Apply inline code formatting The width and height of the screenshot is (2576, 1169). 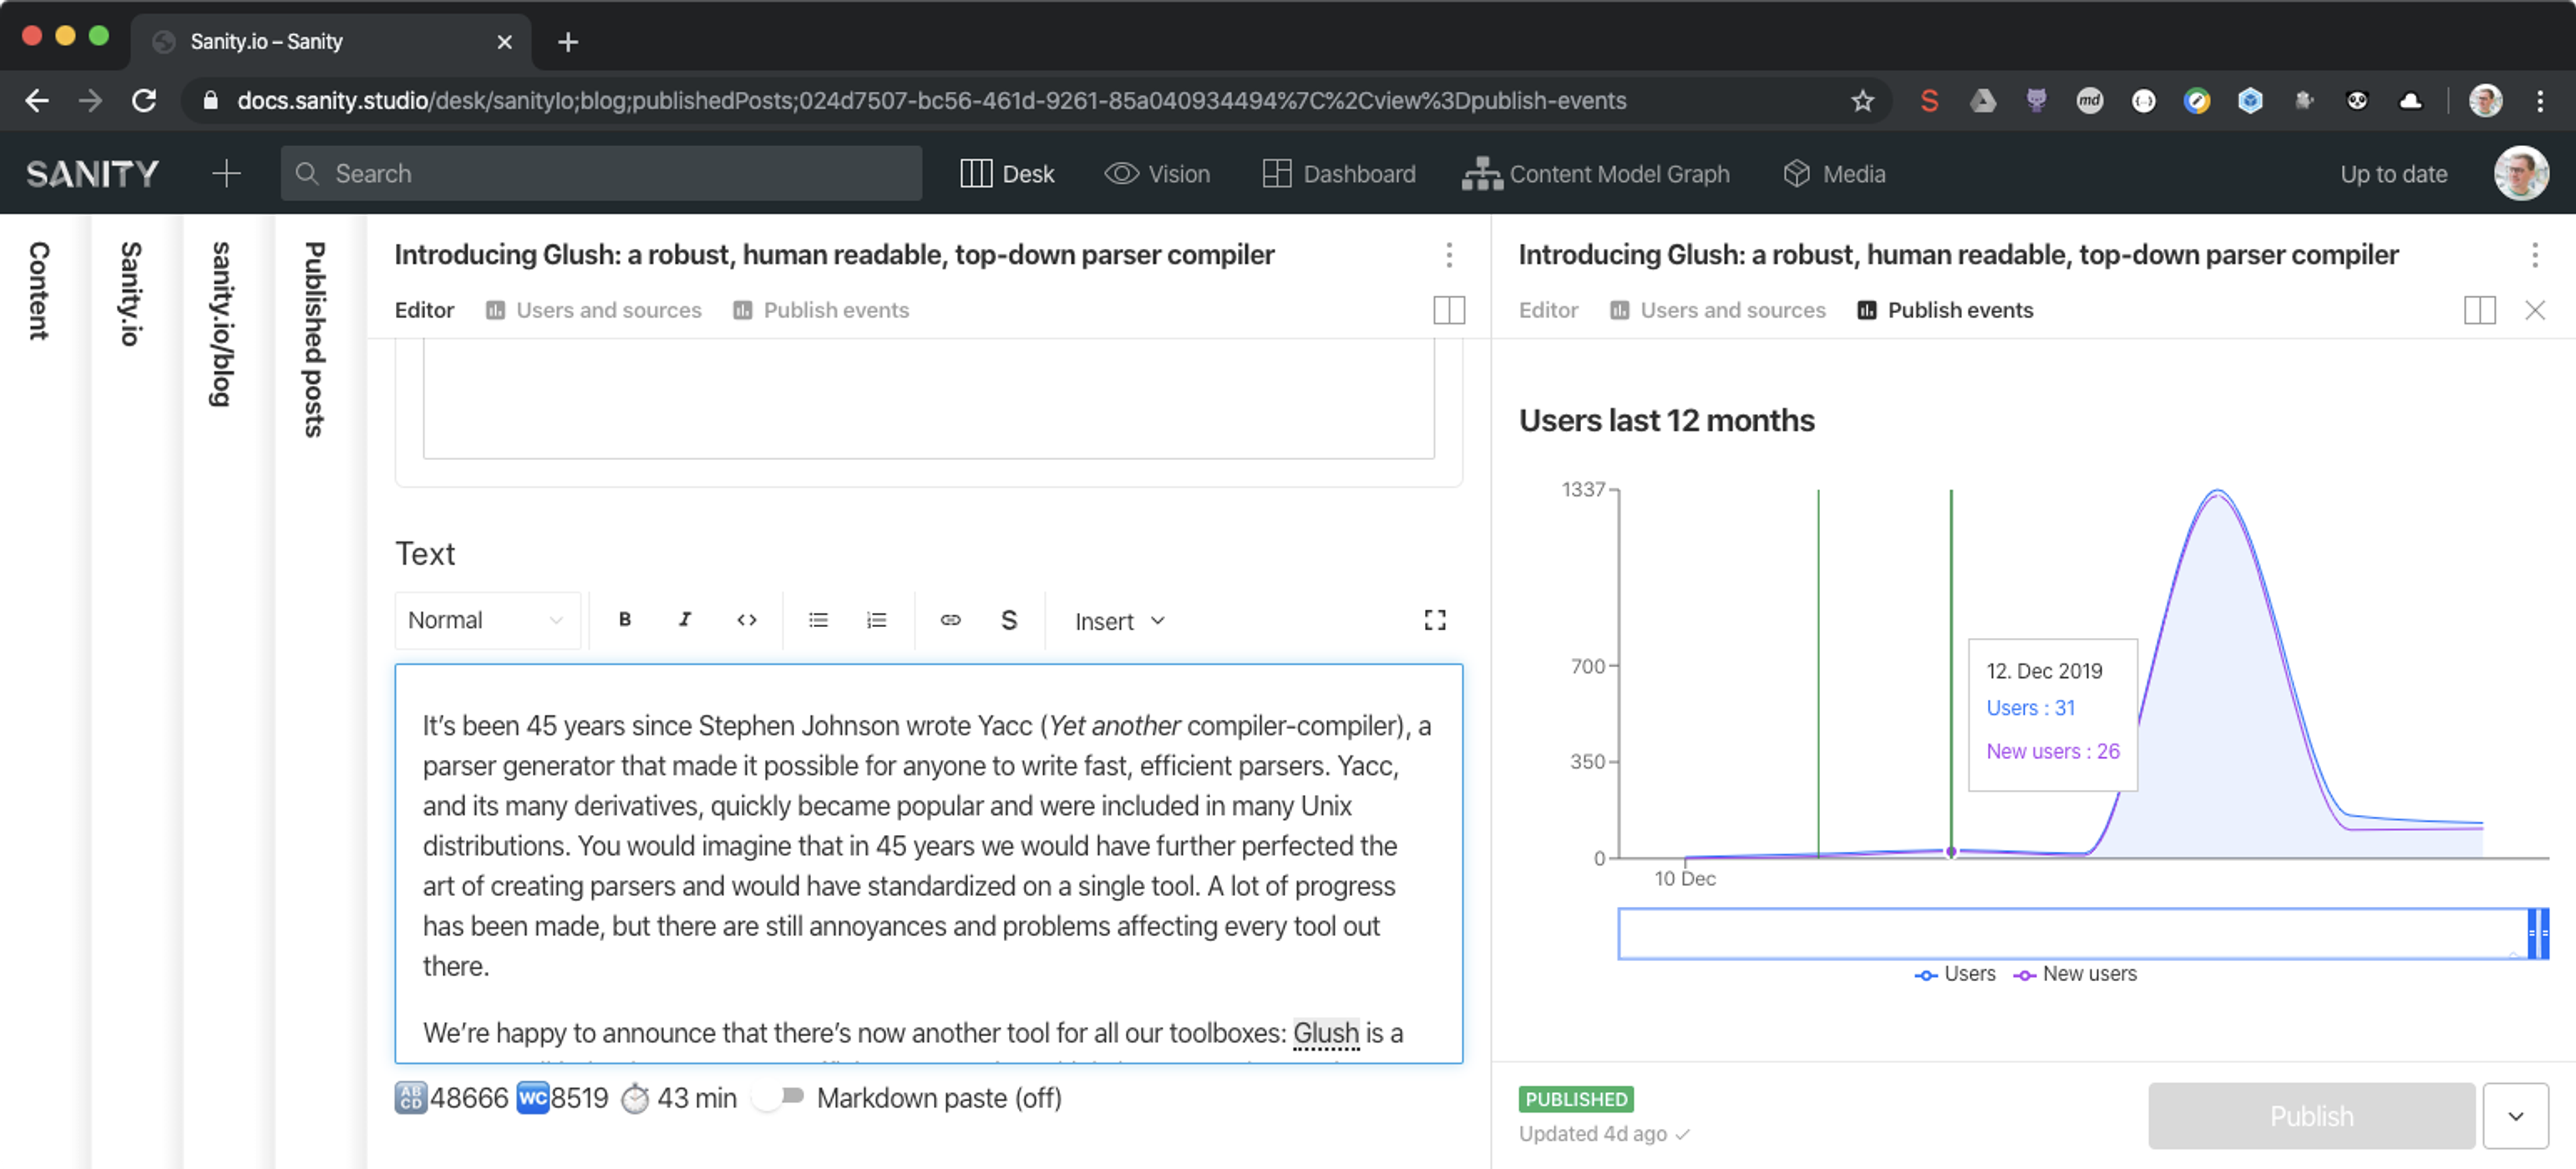[x=746, y=620]
